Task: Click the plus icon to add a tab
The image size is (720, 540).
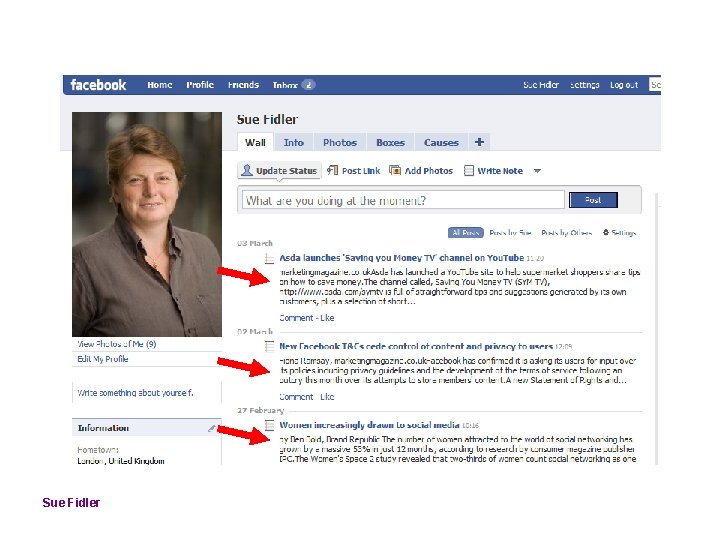Action: click(x=479, y=142)
